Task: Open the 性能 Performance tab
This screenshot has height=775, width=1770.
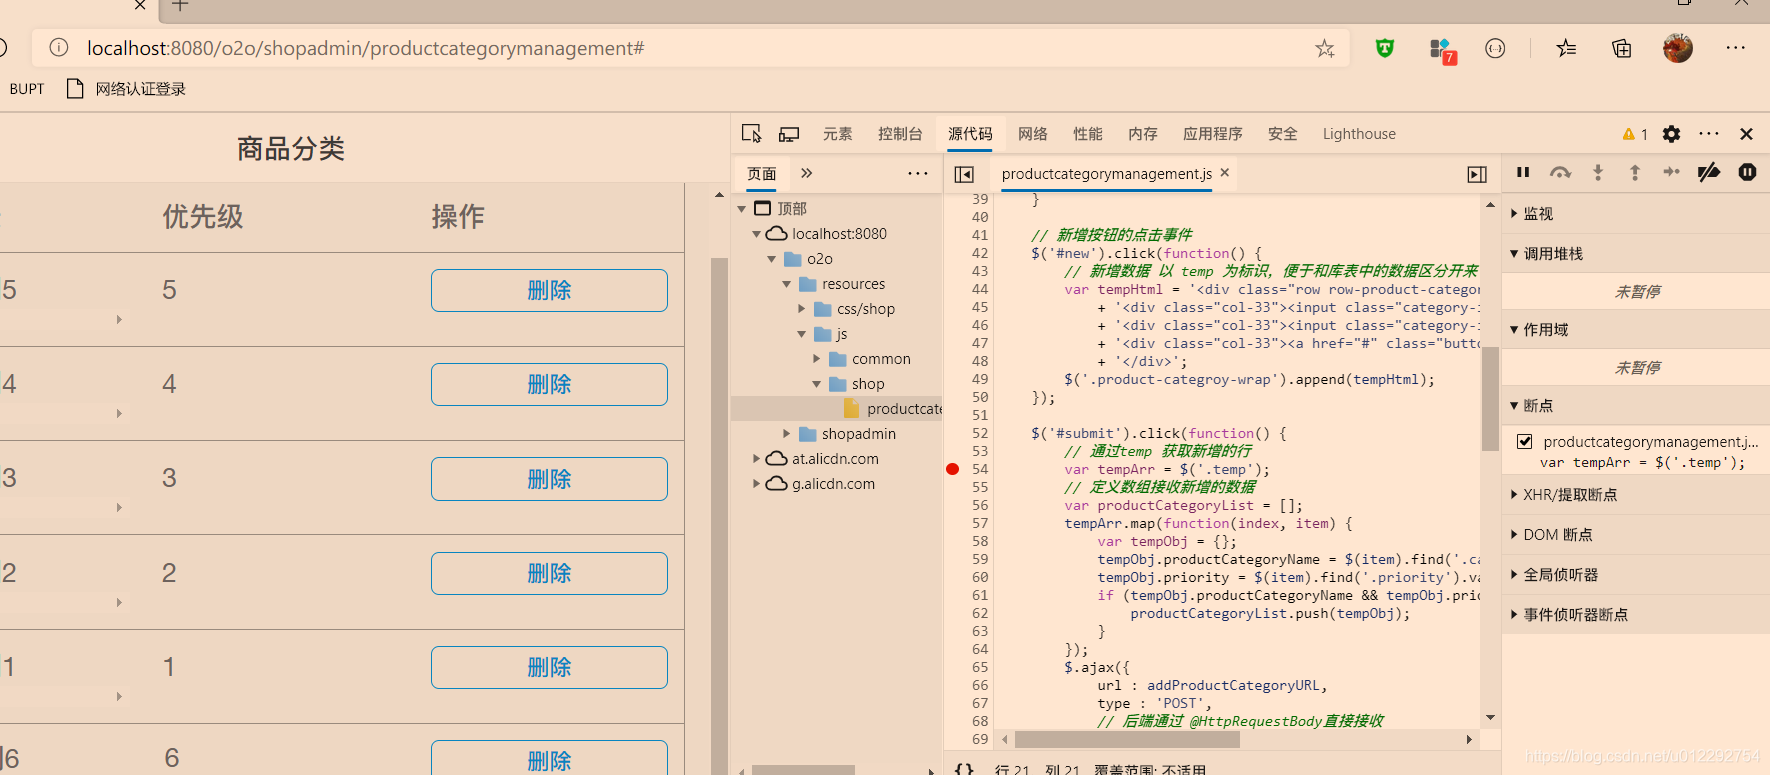Action: point(1088,134)
